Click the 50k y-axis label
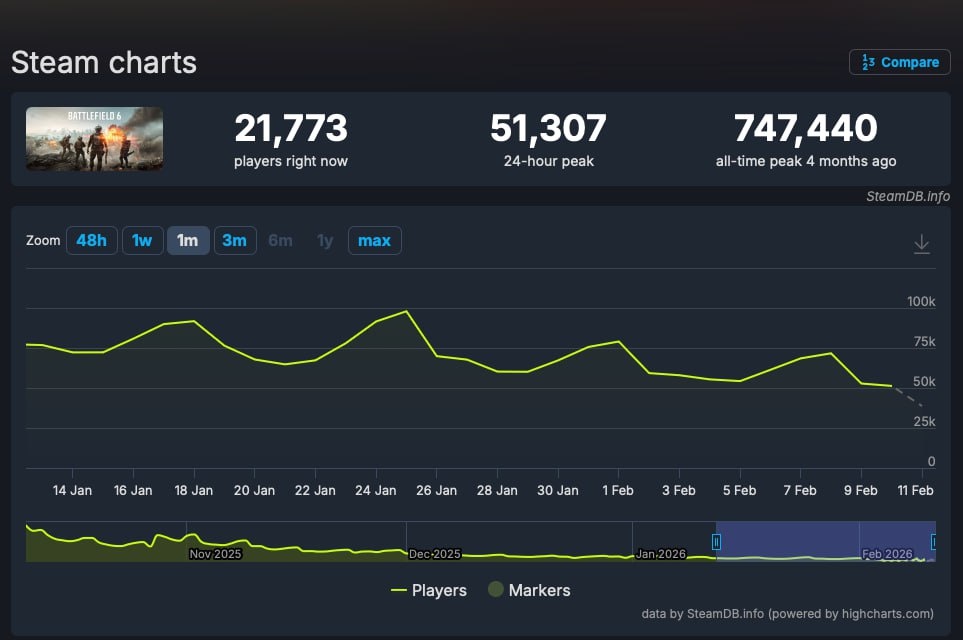 [x=924, y=381]
